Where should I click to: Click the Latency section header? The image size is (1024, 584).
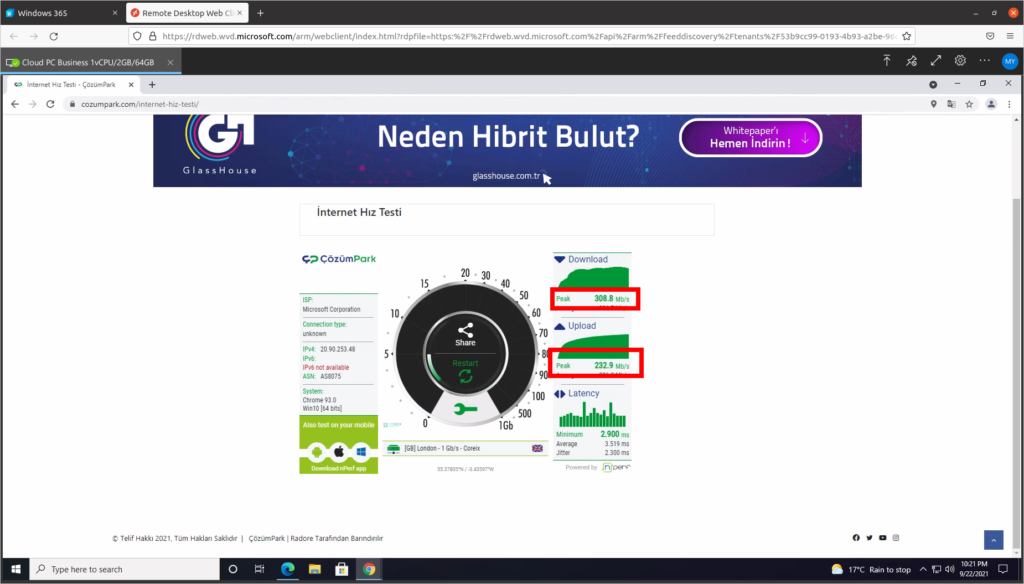pyautogui.click(x=577, y=393)
